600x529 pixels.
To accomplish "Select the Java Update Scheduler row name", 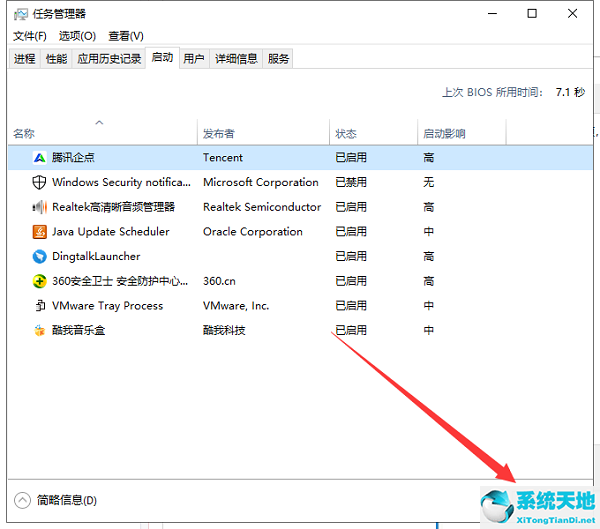I will [x=111, y=232].
